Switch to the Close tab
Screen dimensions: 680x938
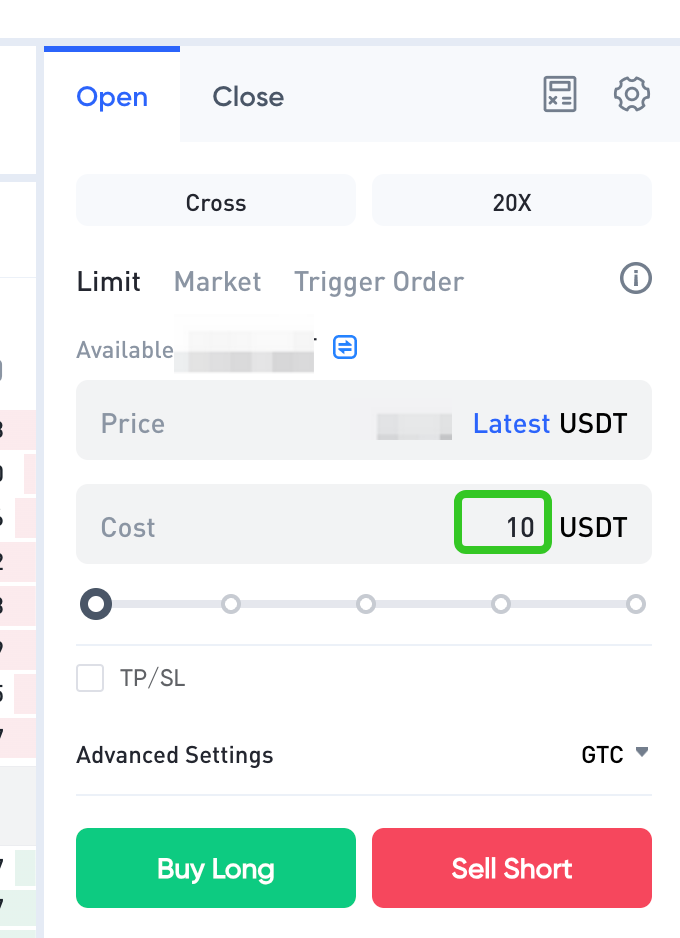coord(248,97)
